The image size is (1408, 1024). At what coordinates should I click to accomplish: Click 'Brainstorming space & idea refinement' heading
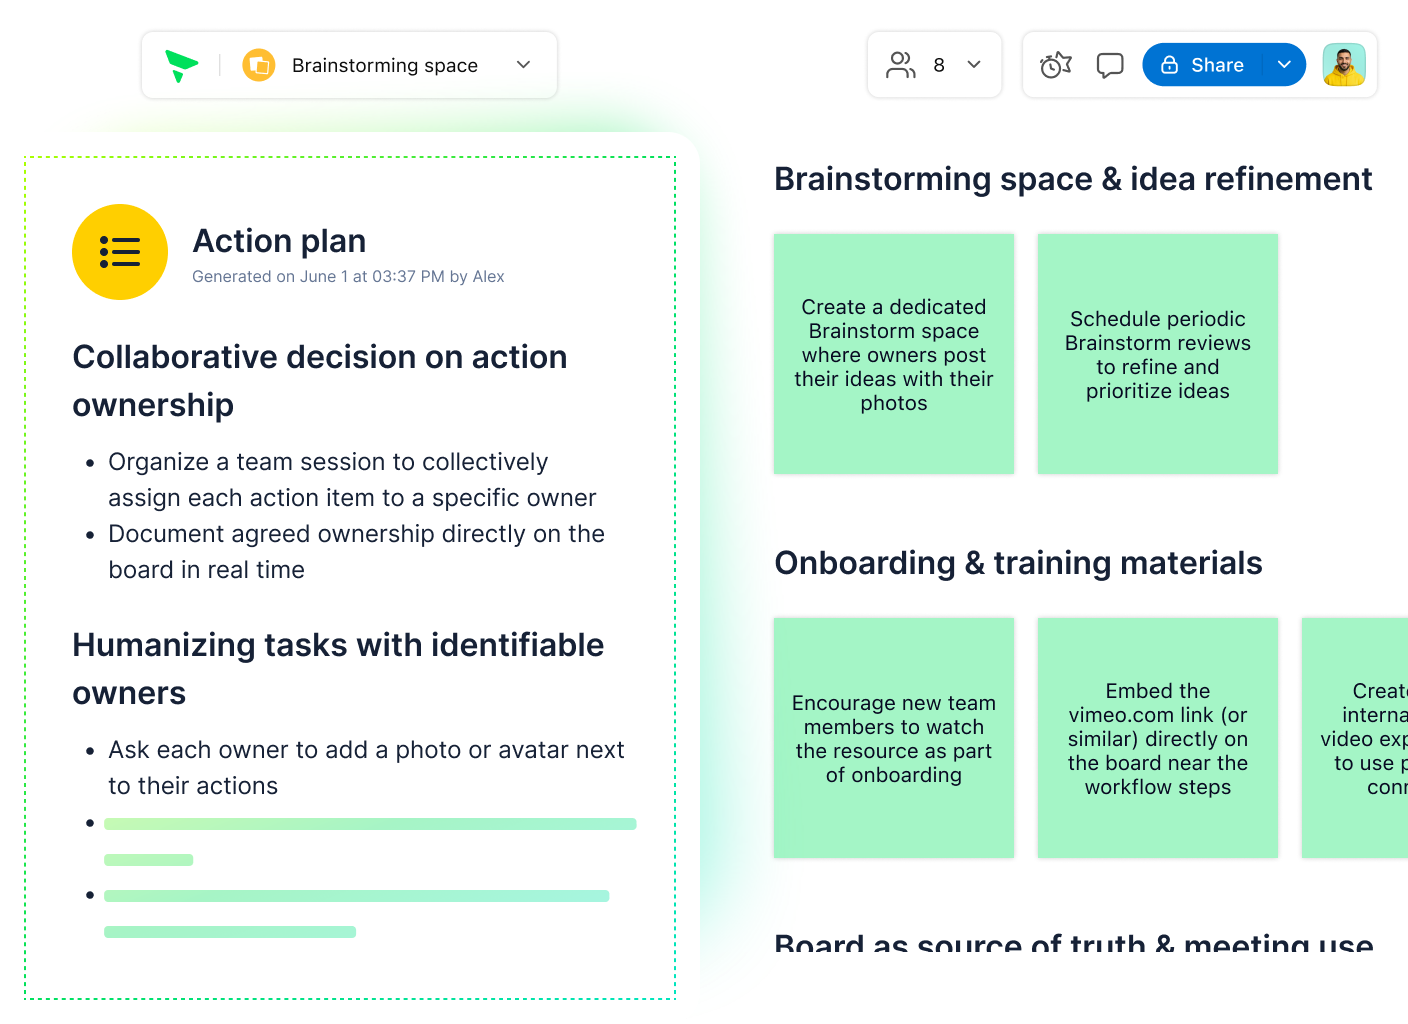pos(1073,179)
